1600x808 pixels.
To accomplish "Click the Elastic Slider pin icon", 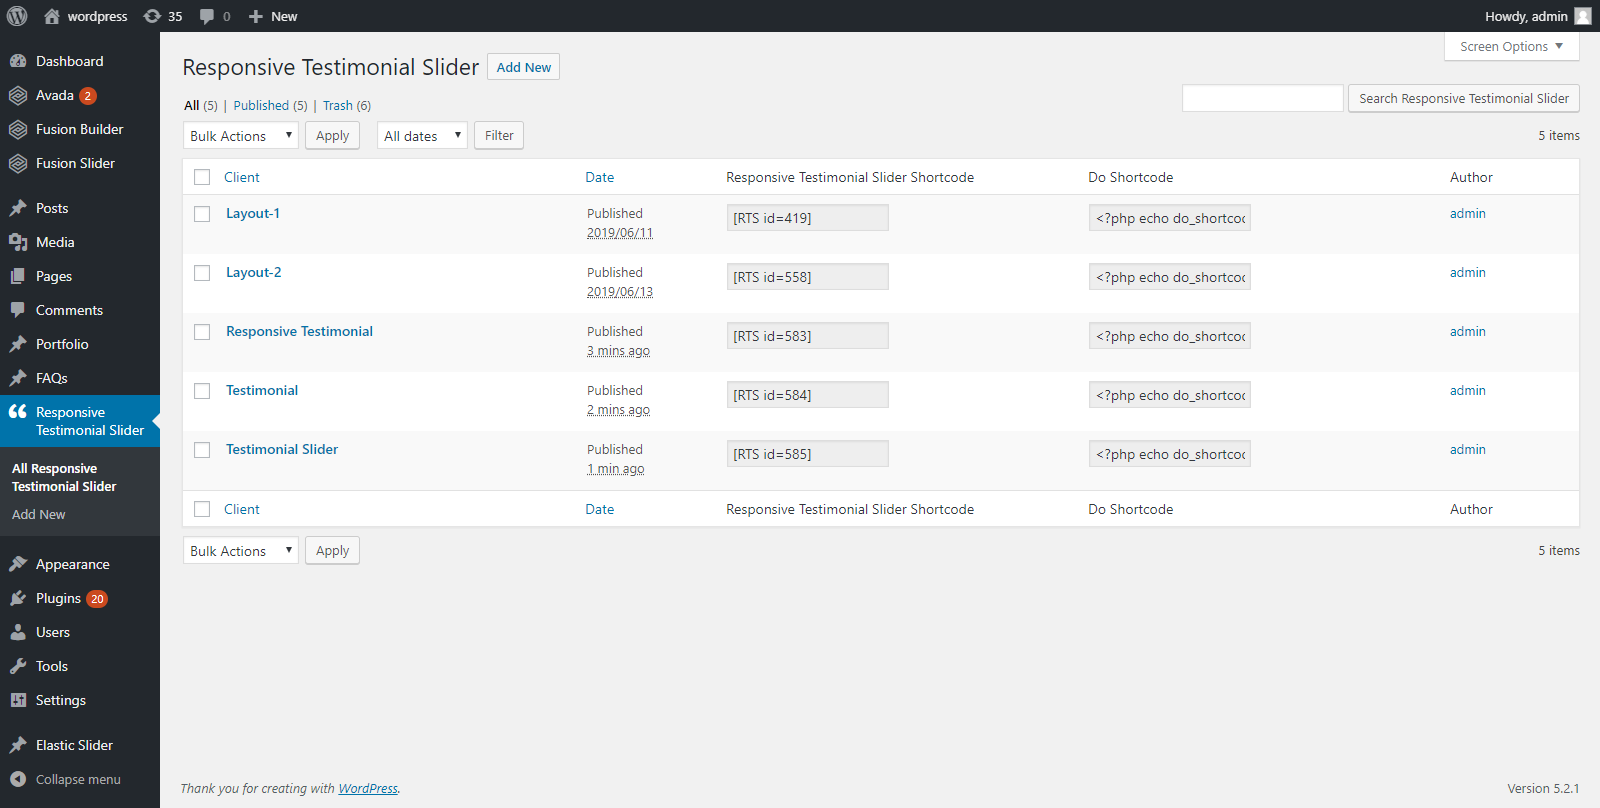I will click(18, 745).
